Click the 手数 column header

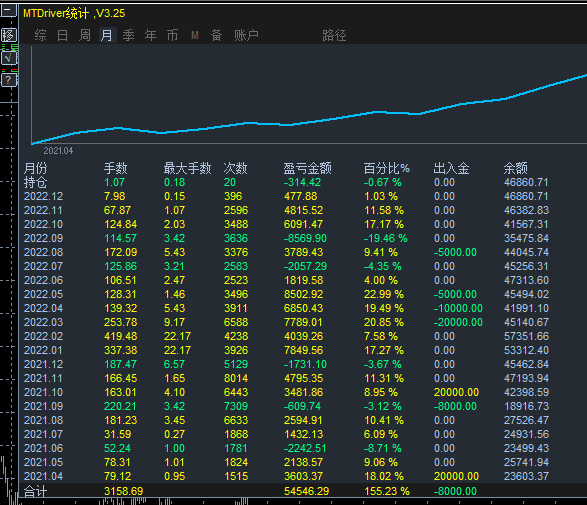pyautogui.click(x=116, y=168)
